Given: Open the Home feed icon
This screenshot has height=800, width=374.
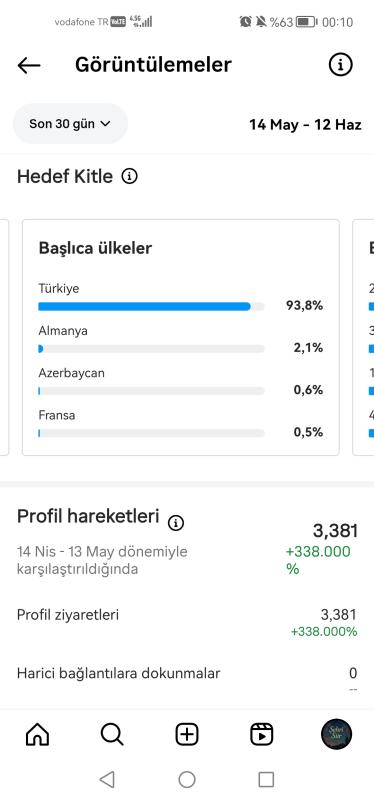Looking at the screenshot, I should (38, 735).
